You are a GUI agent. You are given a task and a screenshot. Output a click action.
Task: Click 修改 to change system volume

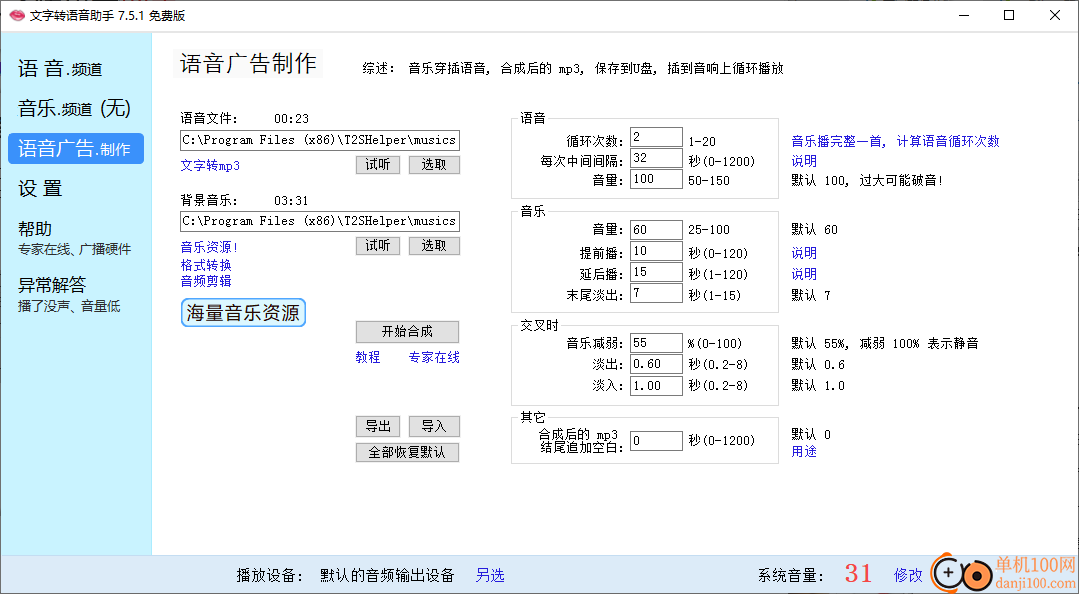click(908, 575)
